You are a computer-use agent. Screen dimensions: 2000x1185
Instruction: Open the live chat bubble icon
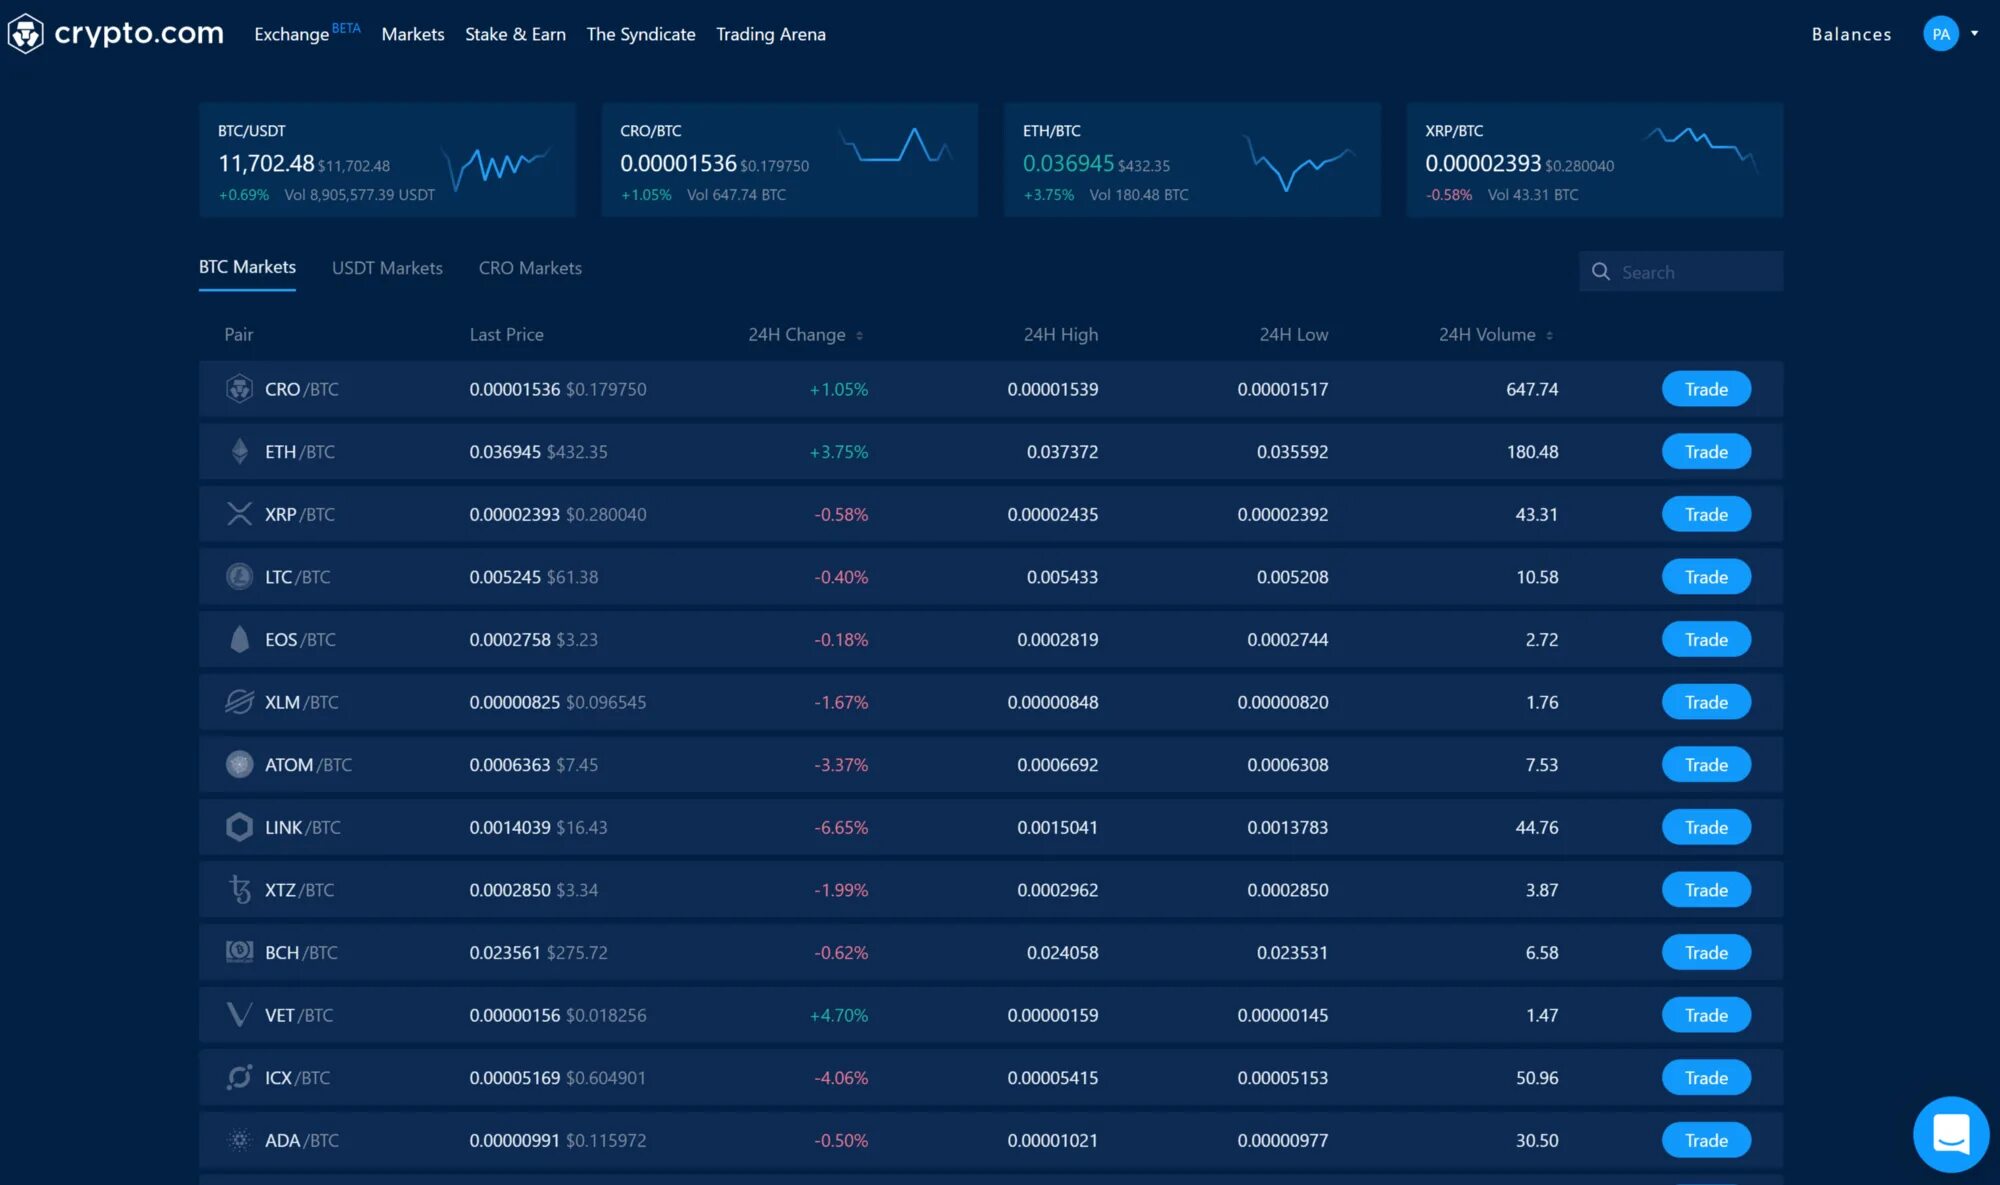(x=1950, y=1134)
